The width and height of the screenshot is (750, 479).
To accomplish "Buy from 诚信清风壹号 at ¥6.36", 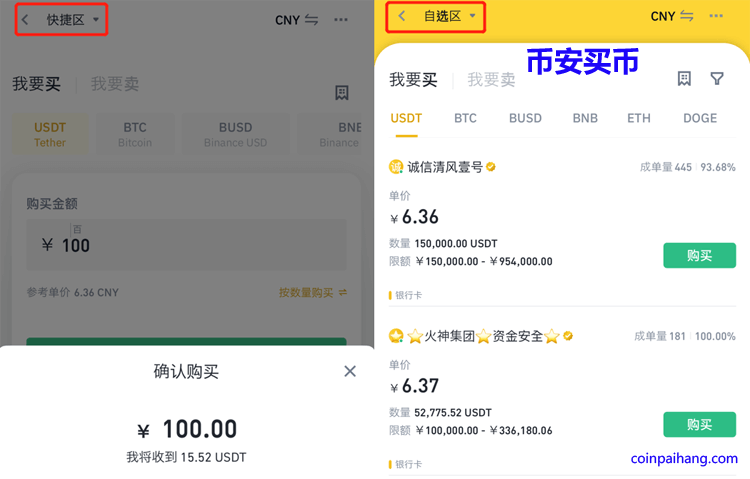I will tap(699, 256).
